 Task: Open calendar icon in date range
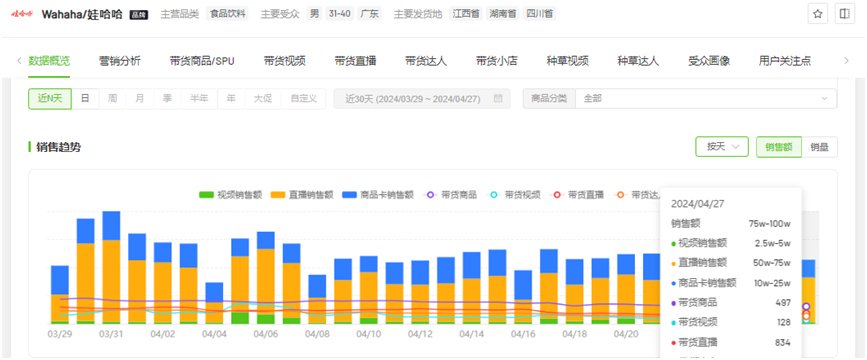pos(498,99)
